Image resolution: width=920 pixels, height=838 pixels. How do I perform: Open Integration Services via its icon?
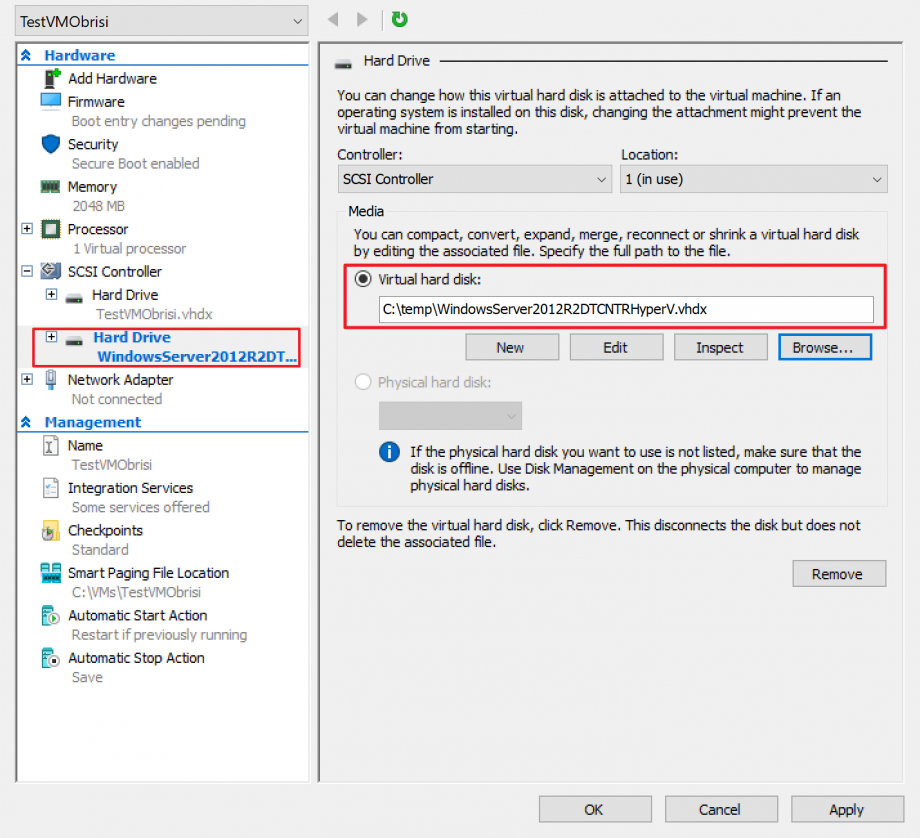pyautogui.click(x=50, y=488)
